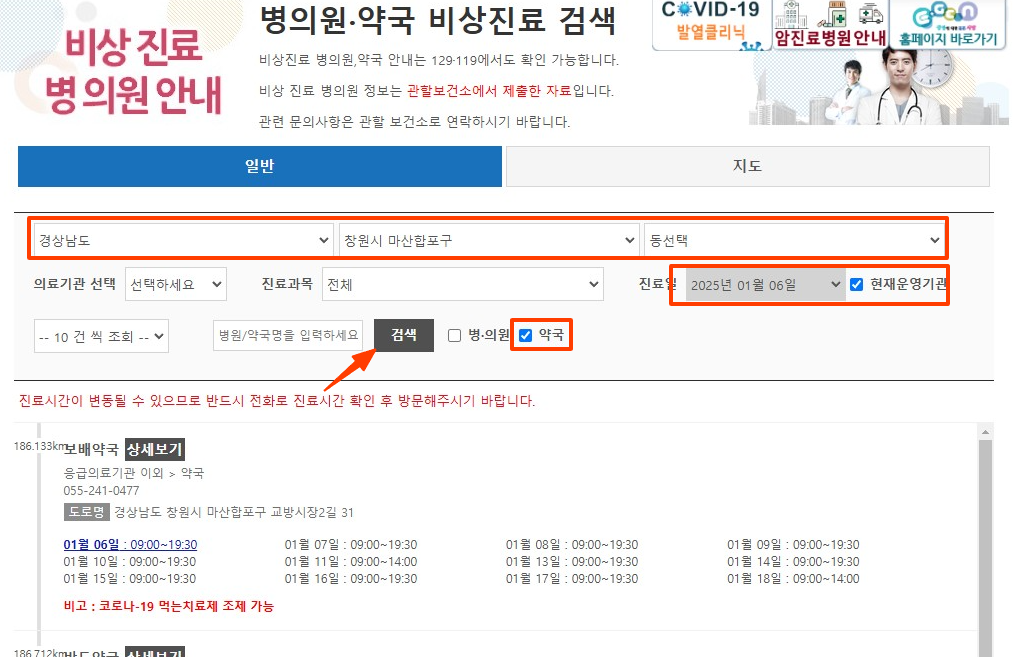Click the 01월 18일 09:00~14:00 hours
The image size is (1019, 657).
(x=793, y=578)
